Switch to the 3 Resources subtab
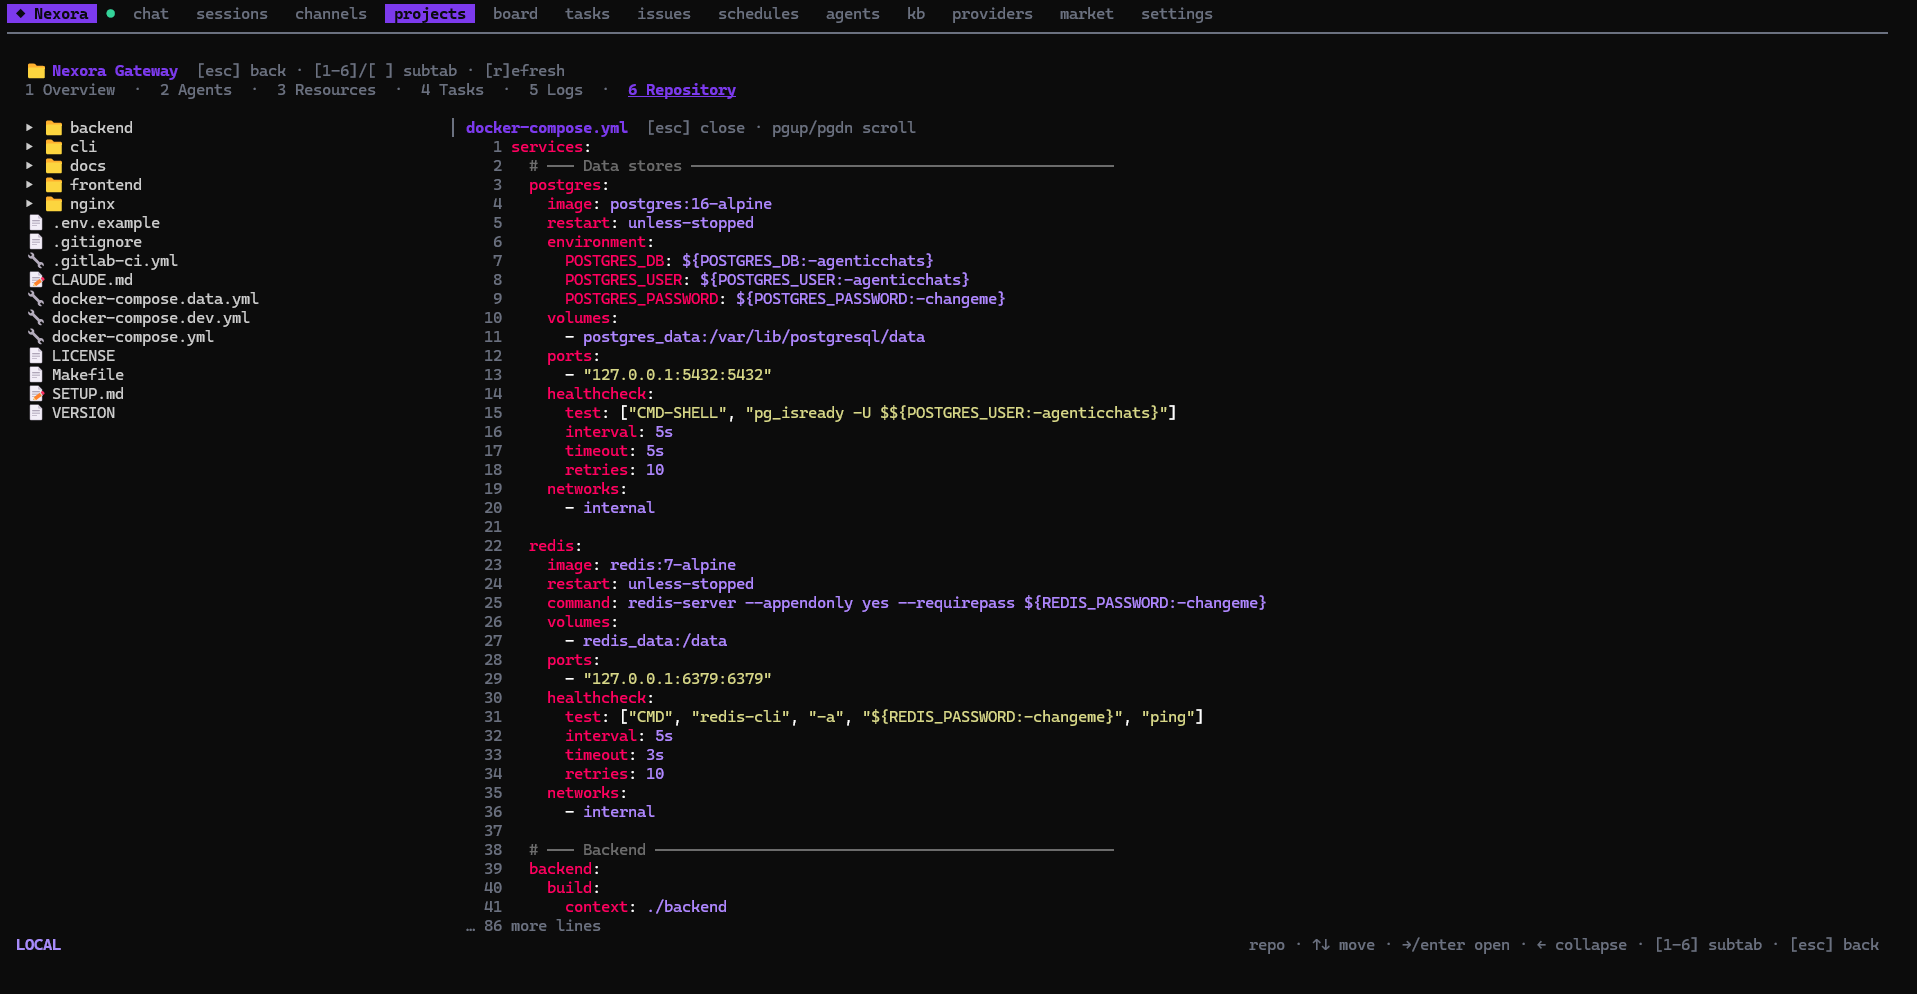 326,90
